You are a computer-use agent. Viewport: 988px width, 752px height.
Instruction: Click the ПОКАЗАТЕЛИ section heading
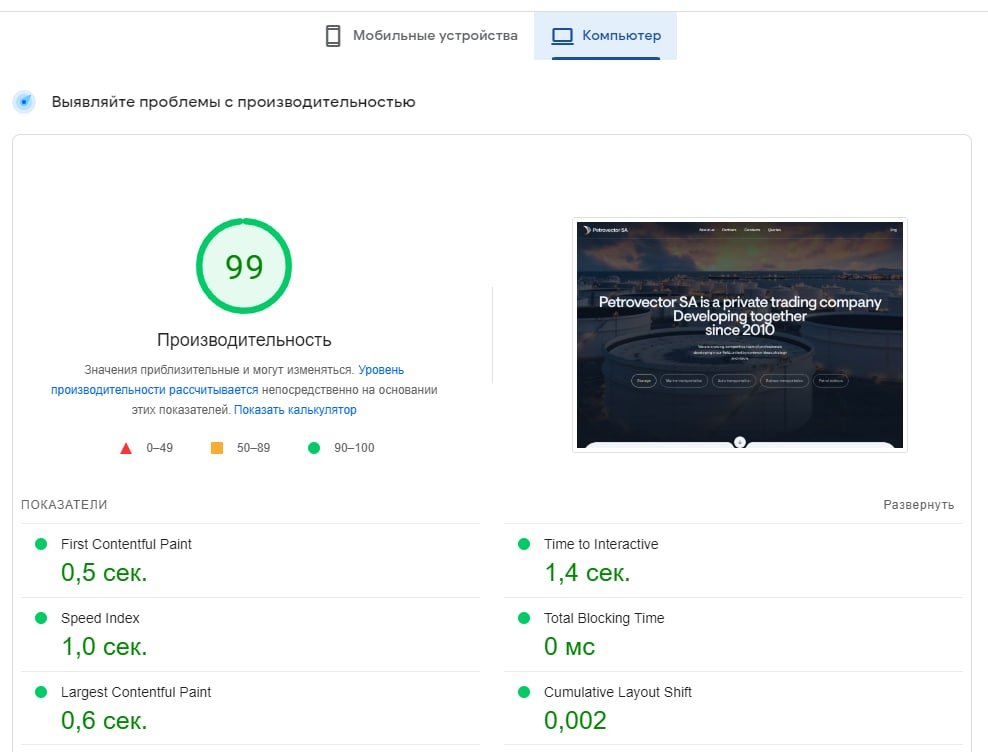click(64, 505)
